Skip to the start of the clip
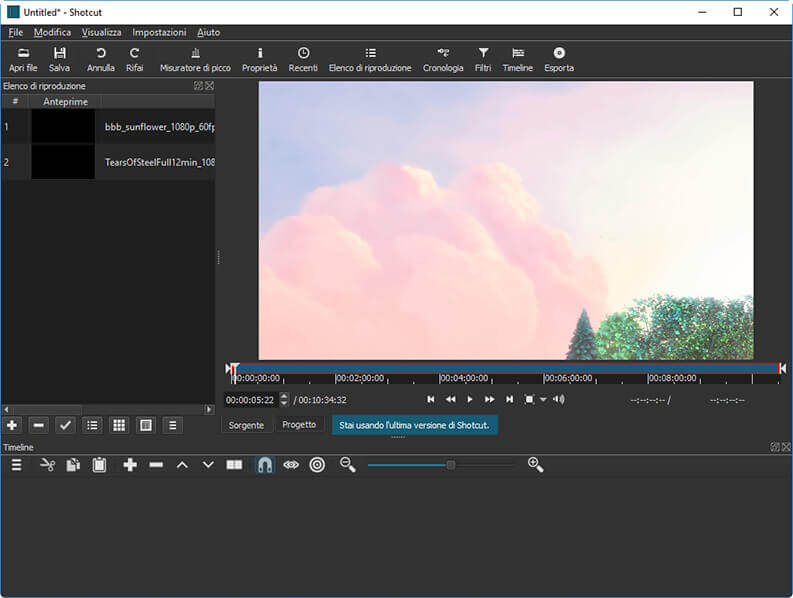 click(431, 400)
